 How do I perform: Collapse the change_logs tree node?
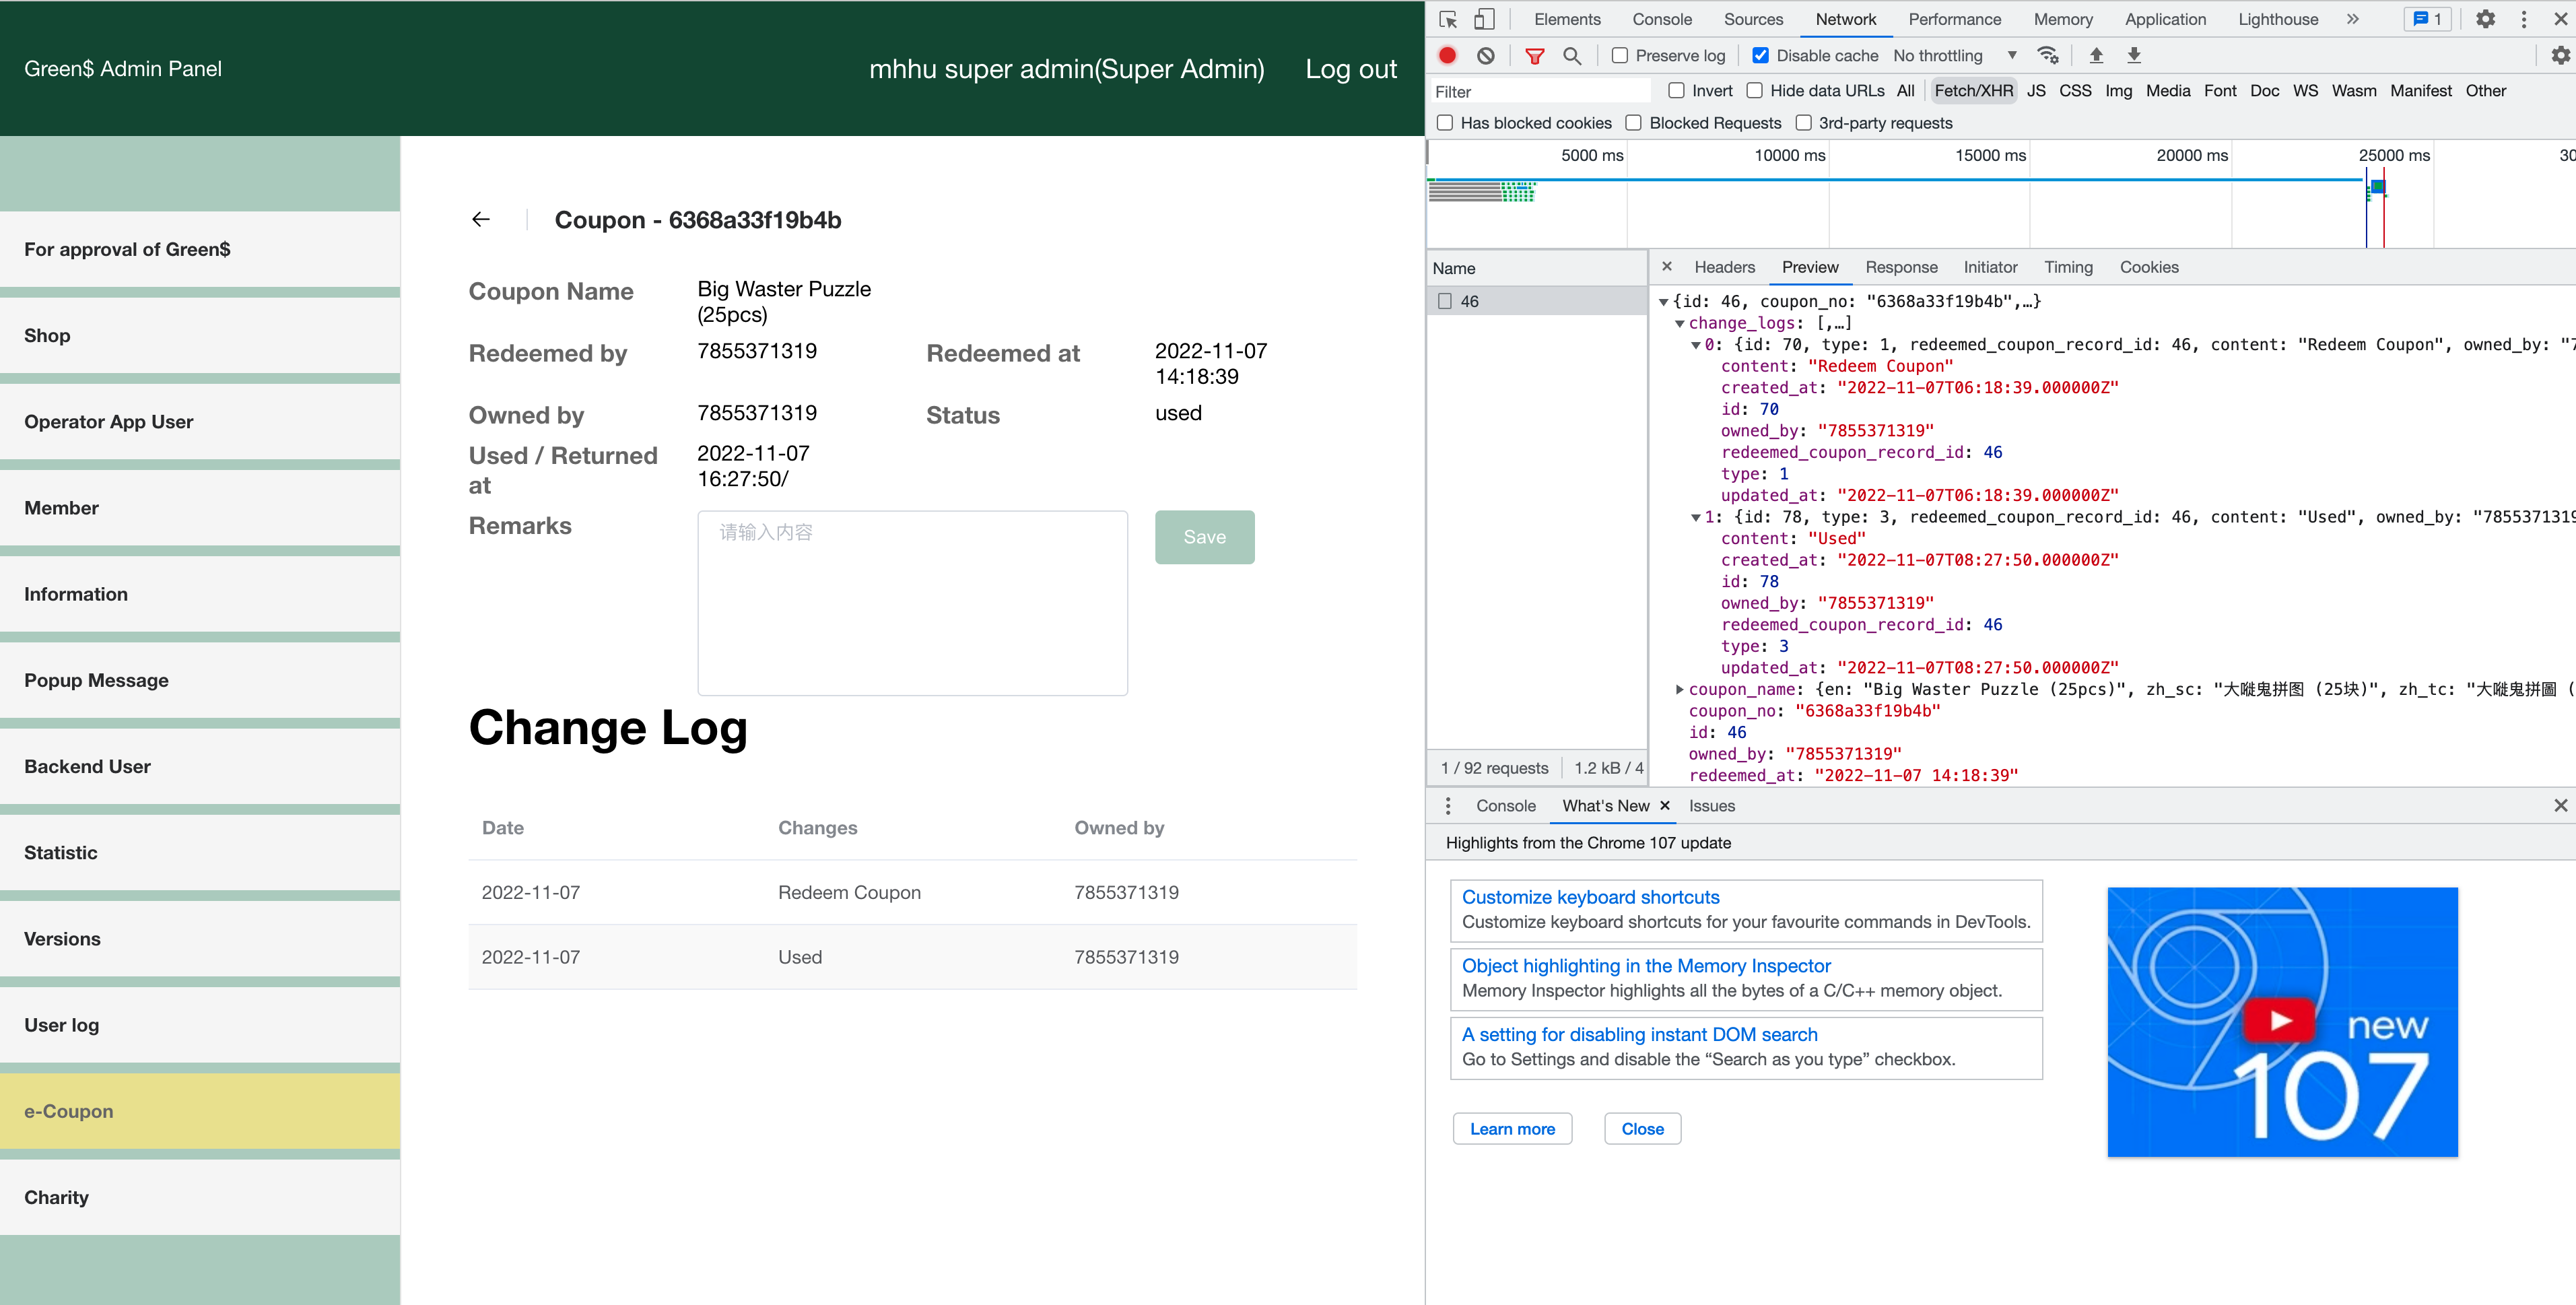(x=1680, y=323)
